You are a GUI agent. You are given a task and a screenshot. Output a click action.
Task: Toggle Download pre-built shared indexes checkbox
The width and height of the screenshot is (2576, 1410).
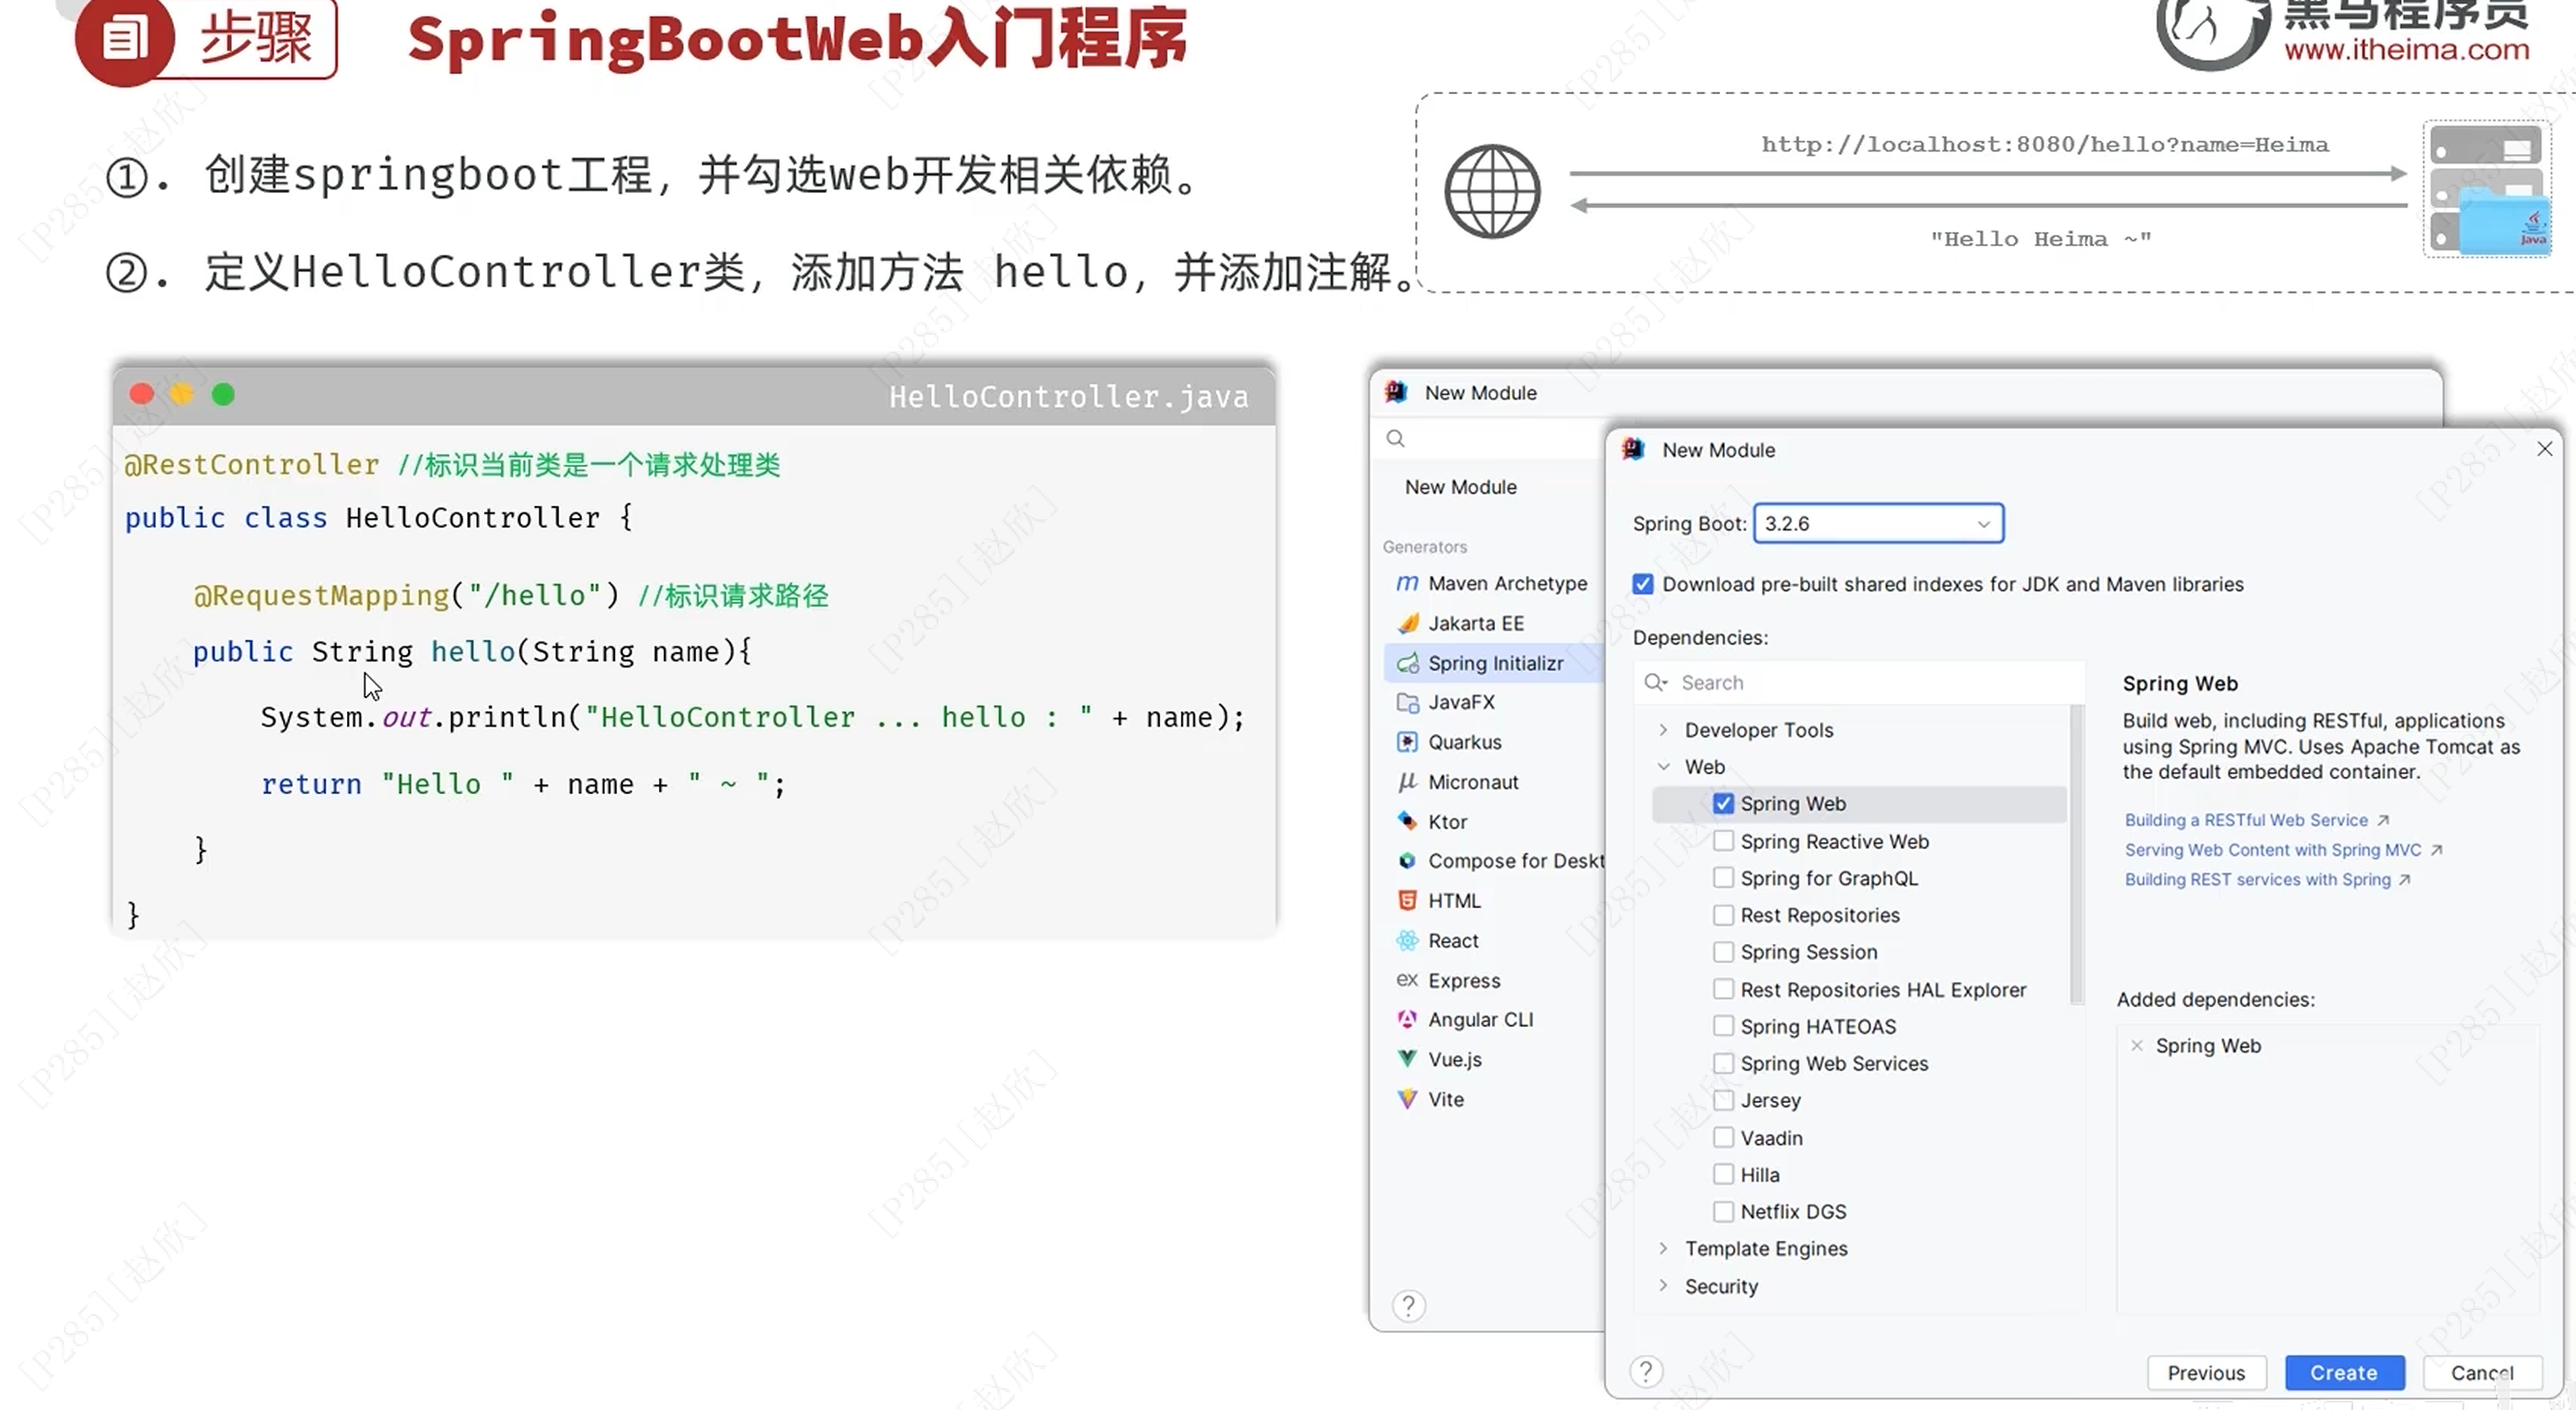click(x=1643, y=584)
